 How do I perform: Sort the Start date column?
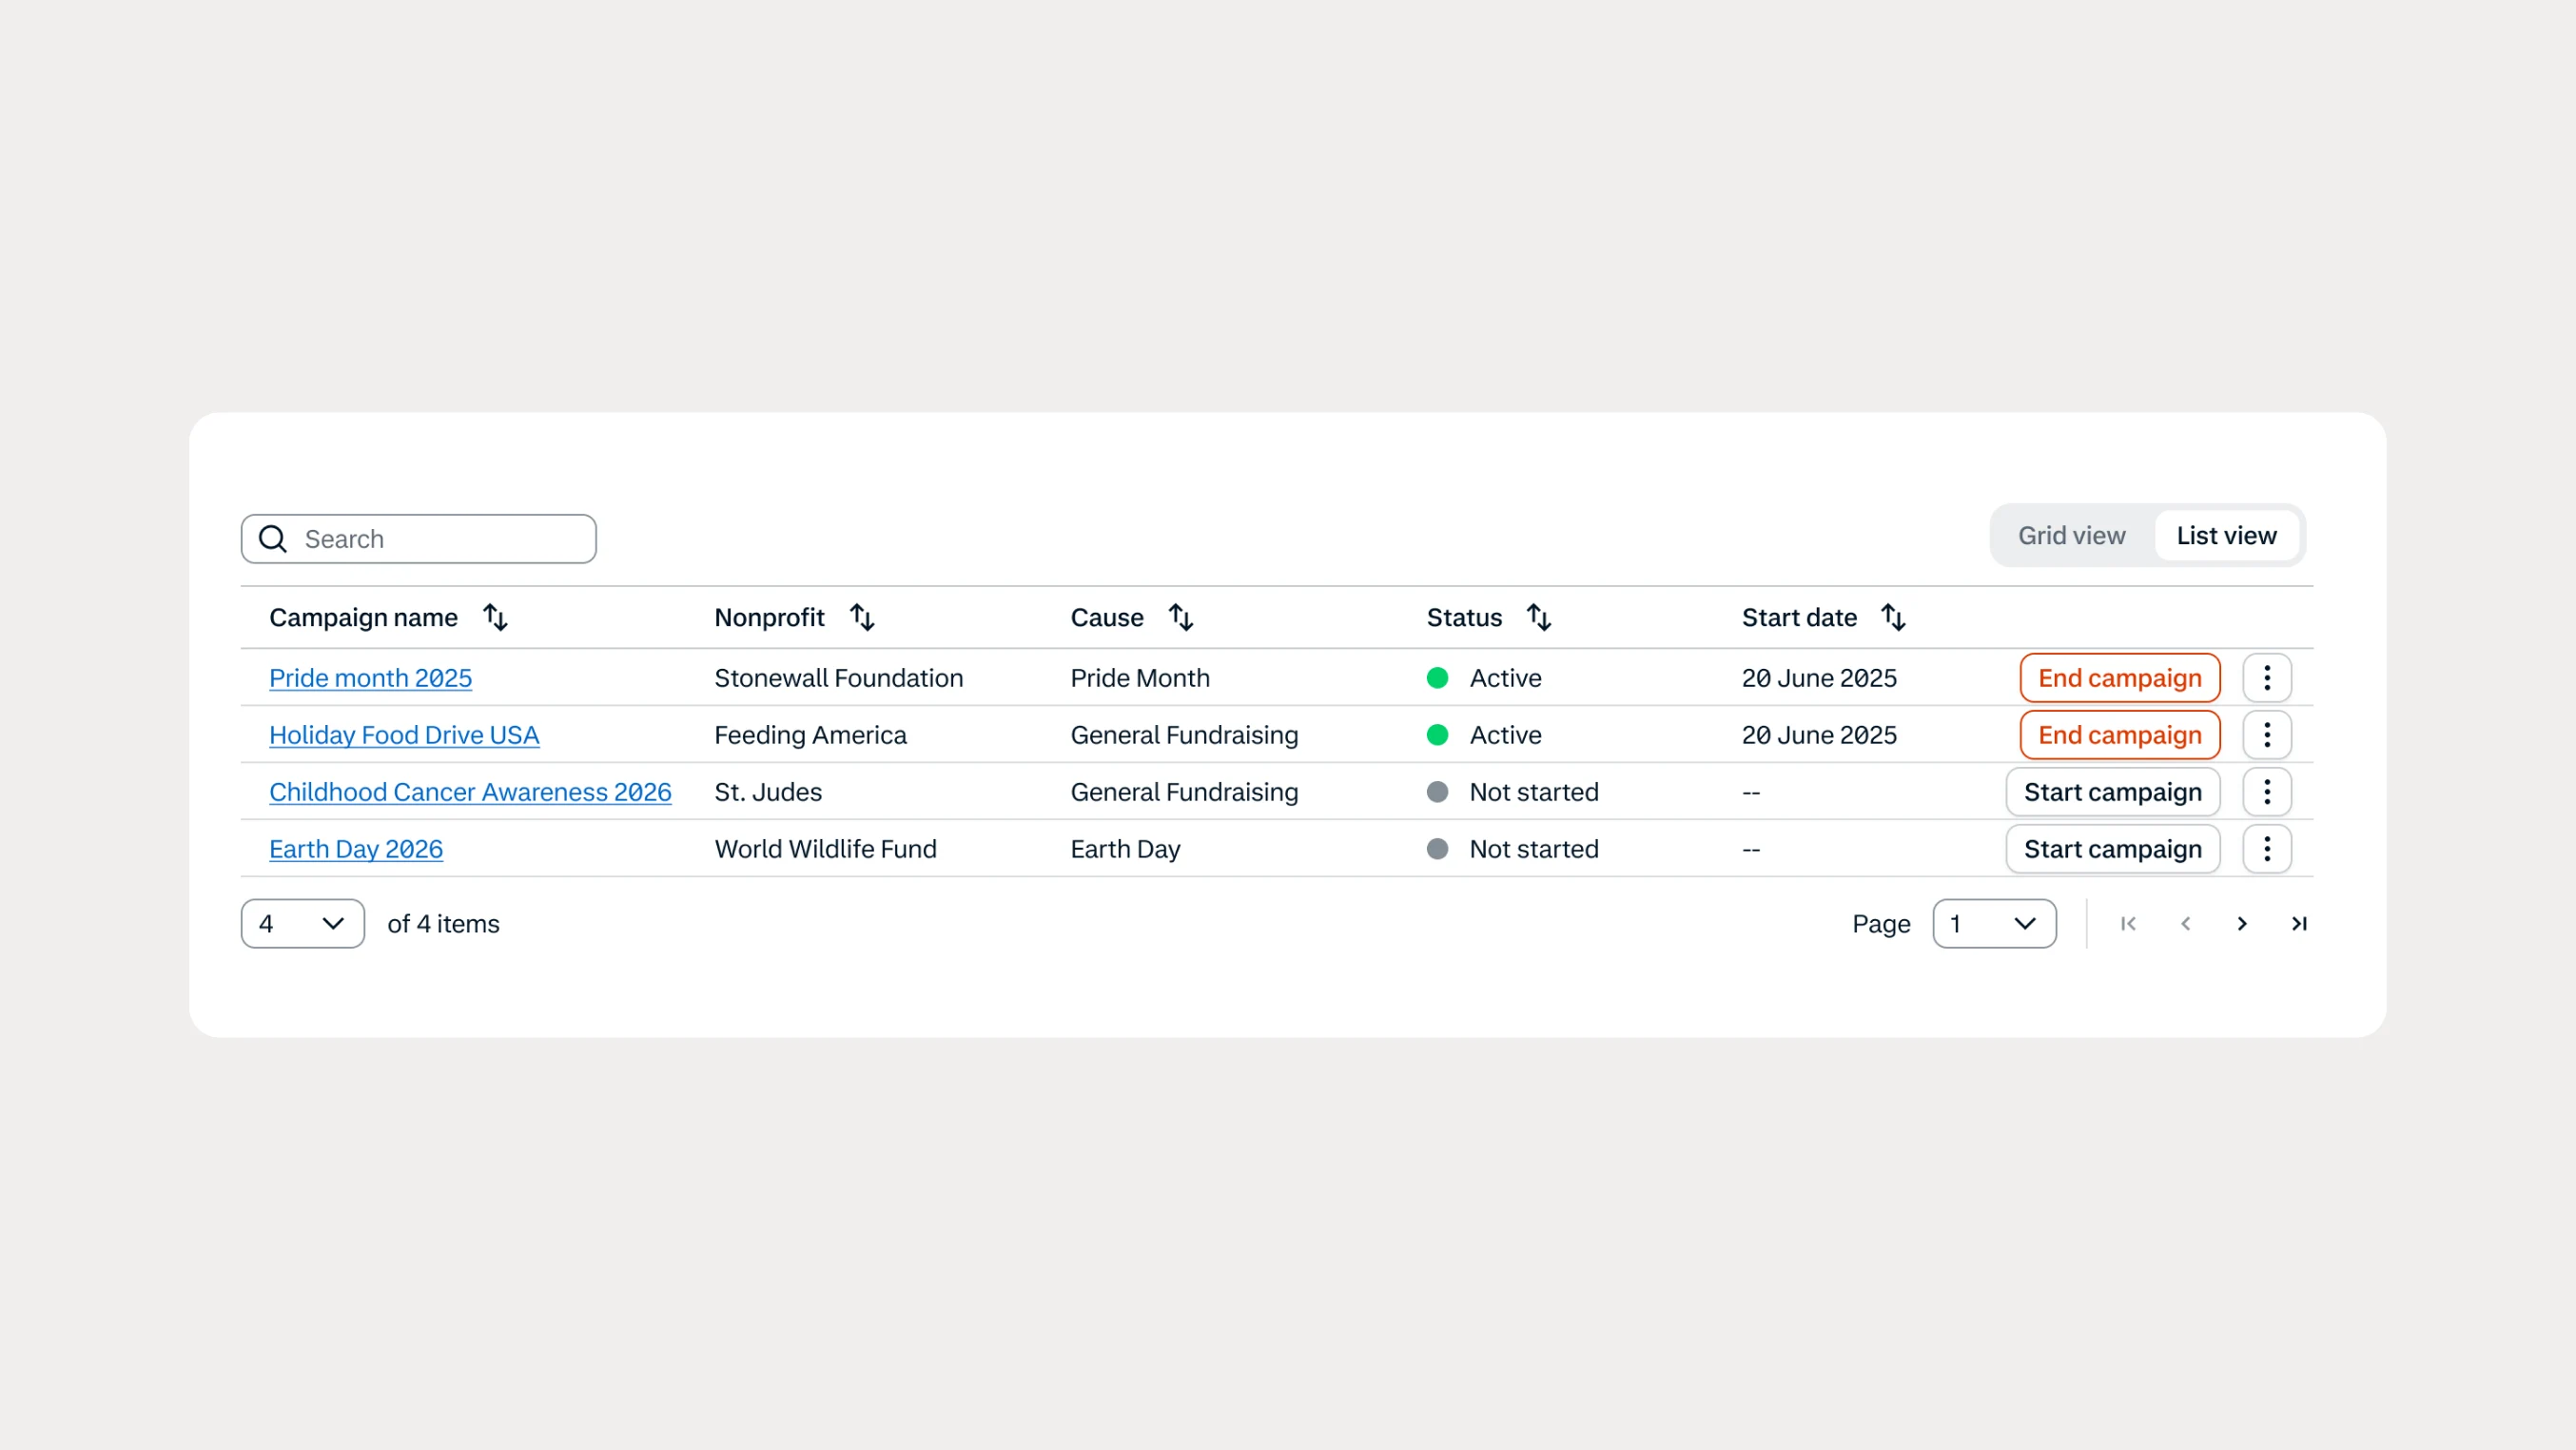(x=1895, y=617)
